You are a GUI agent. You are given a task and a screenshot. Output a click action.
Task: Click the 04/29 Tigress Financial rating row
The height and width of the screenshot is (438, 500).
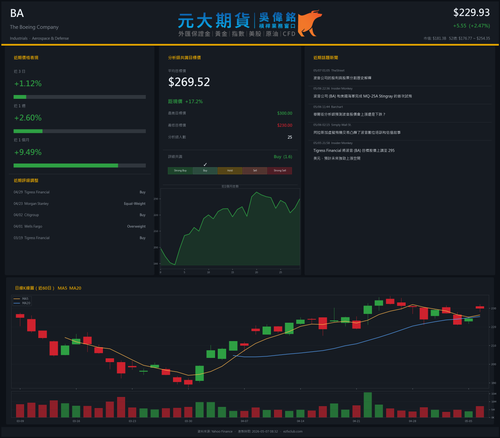80,192
